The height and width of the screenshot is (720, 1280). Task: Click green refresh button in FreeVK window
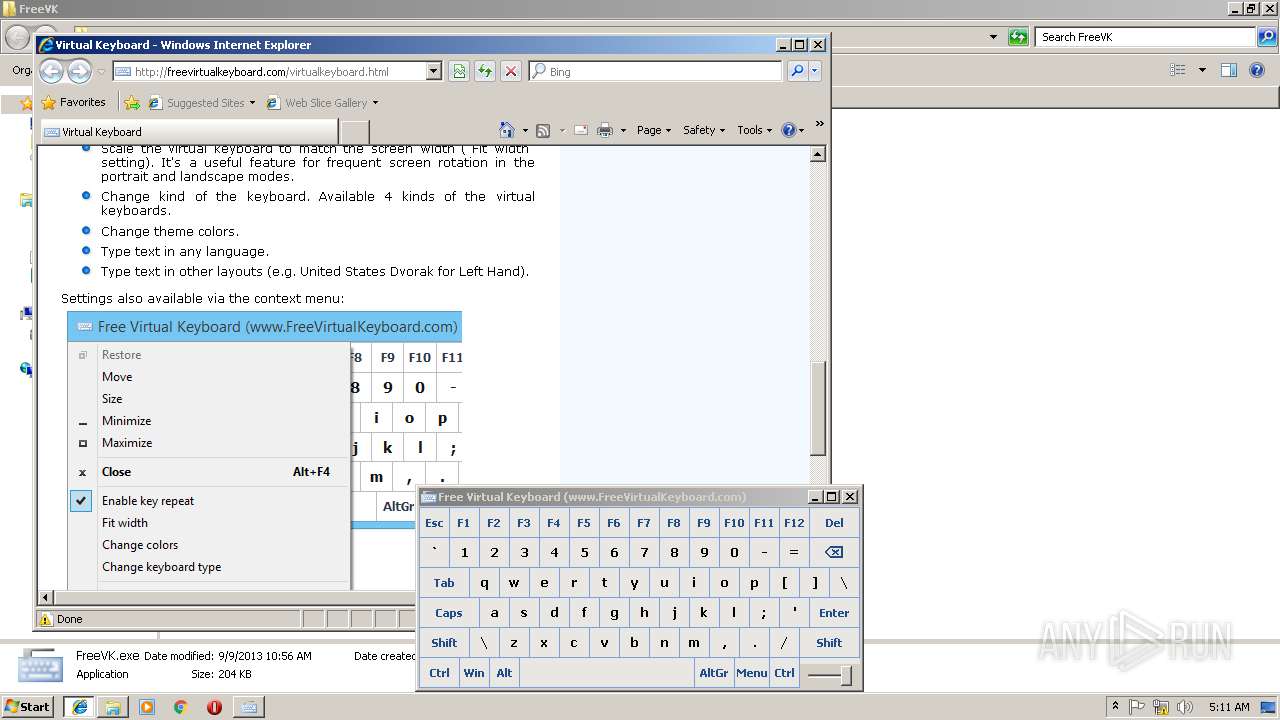point(1018,37)
